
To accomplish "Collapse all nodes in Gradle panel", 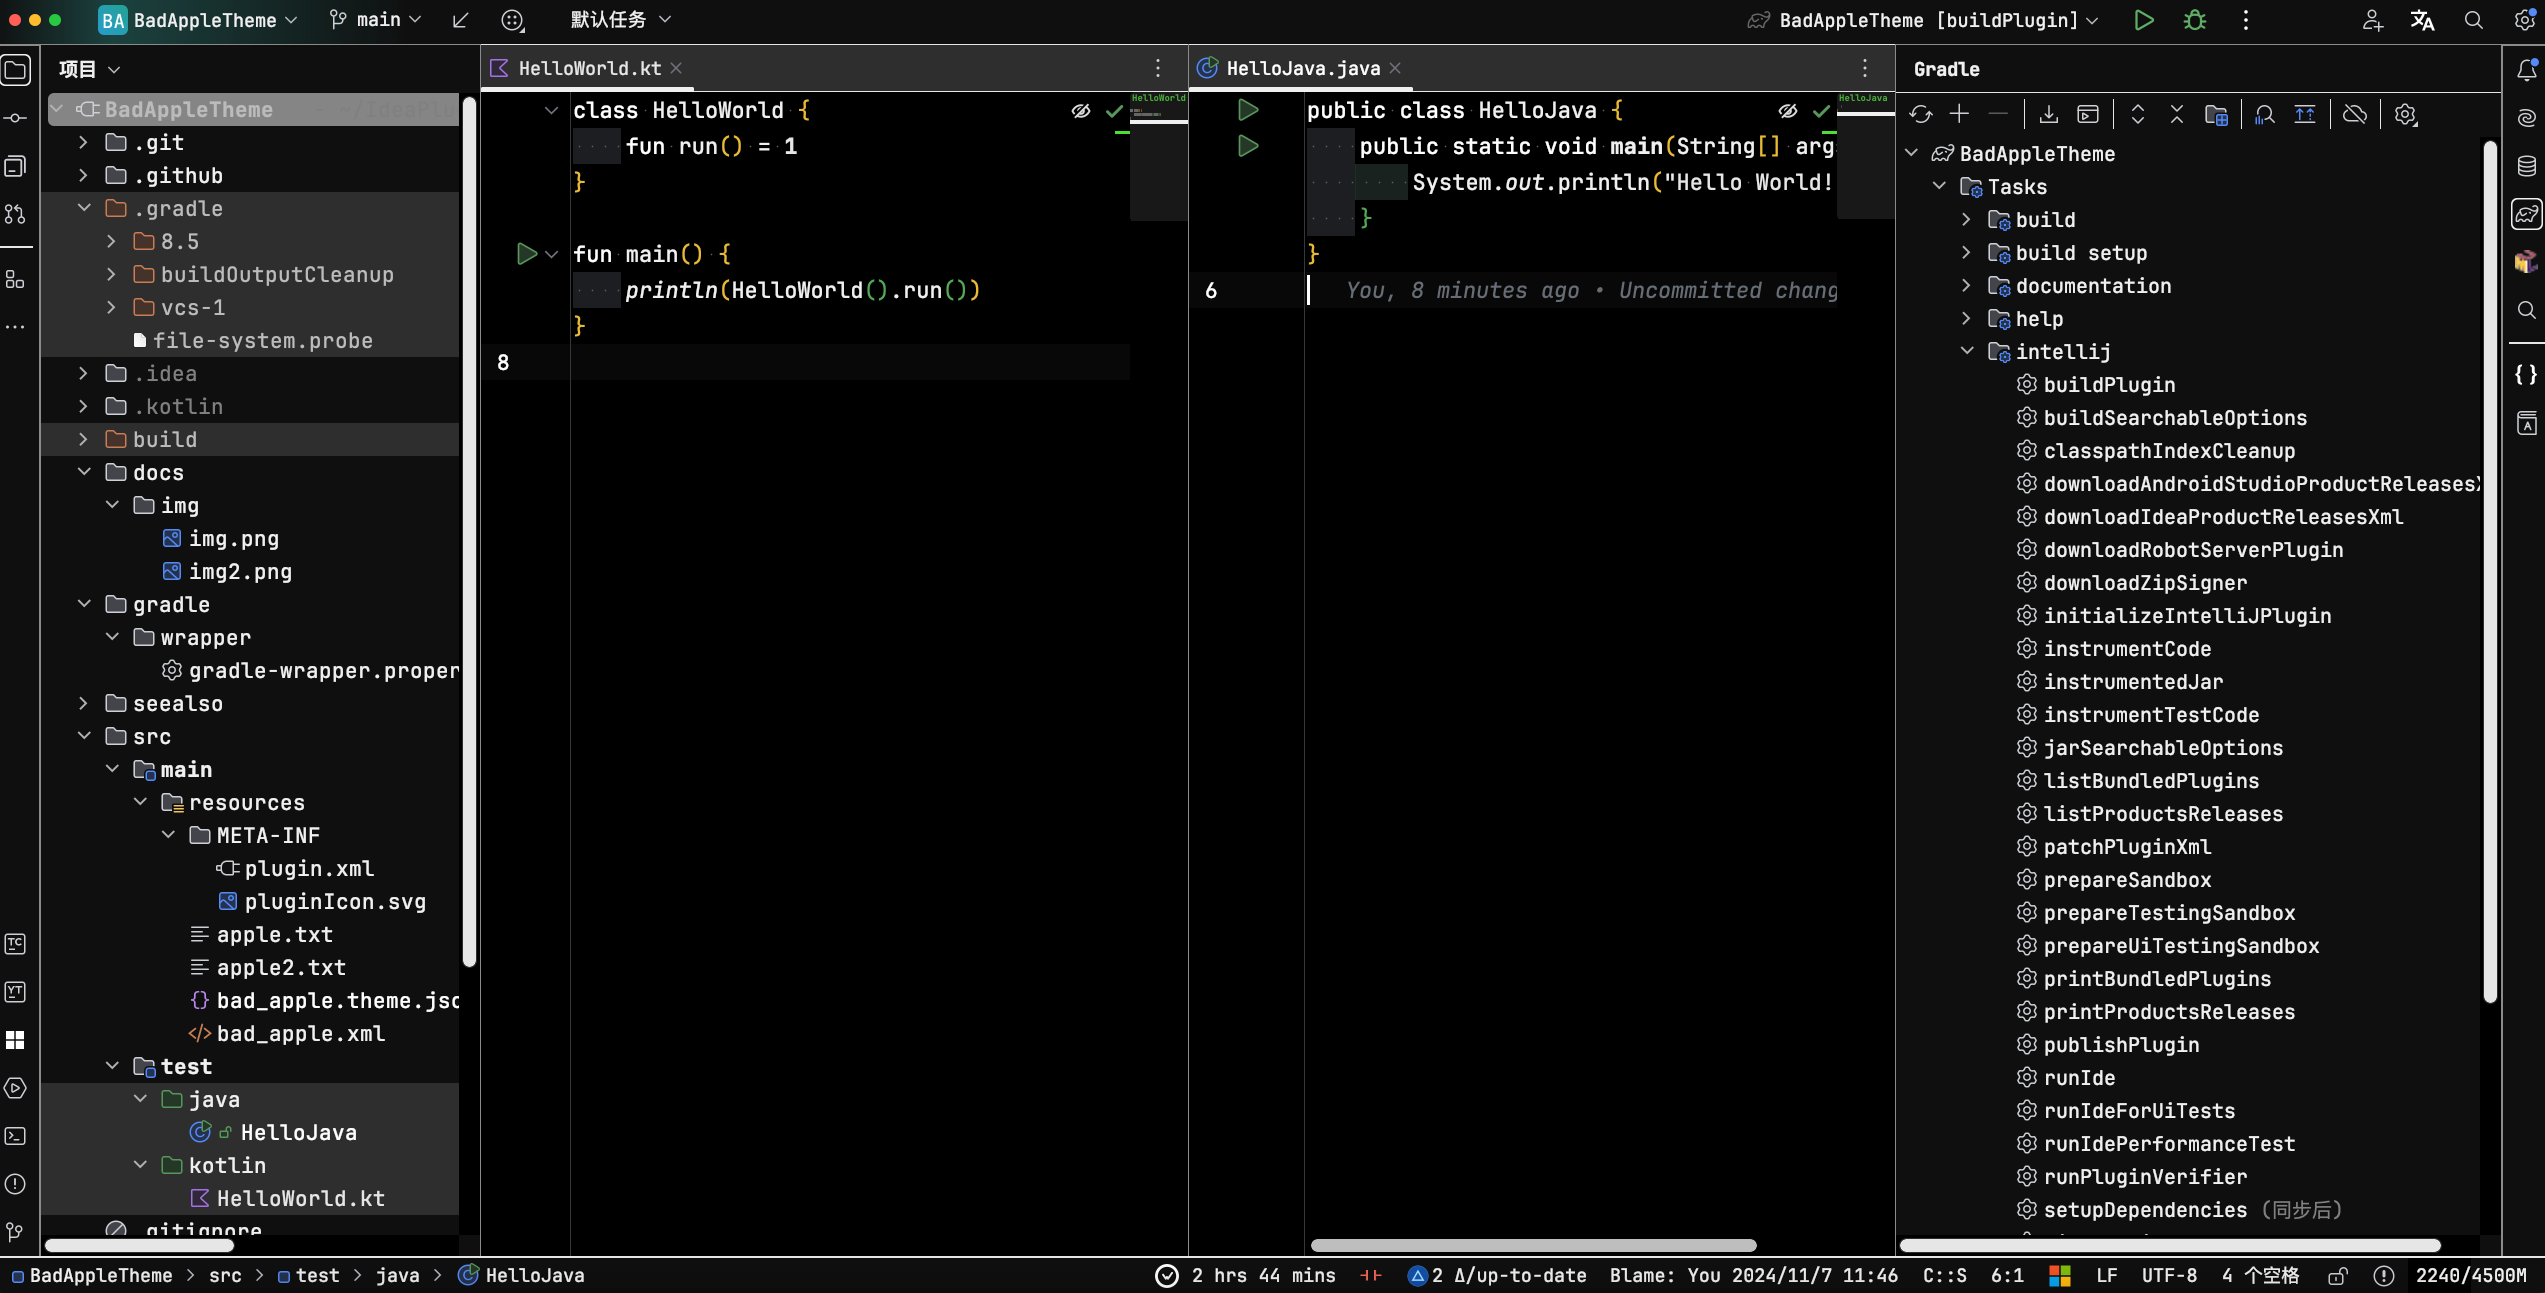I will coord(2177,115).
